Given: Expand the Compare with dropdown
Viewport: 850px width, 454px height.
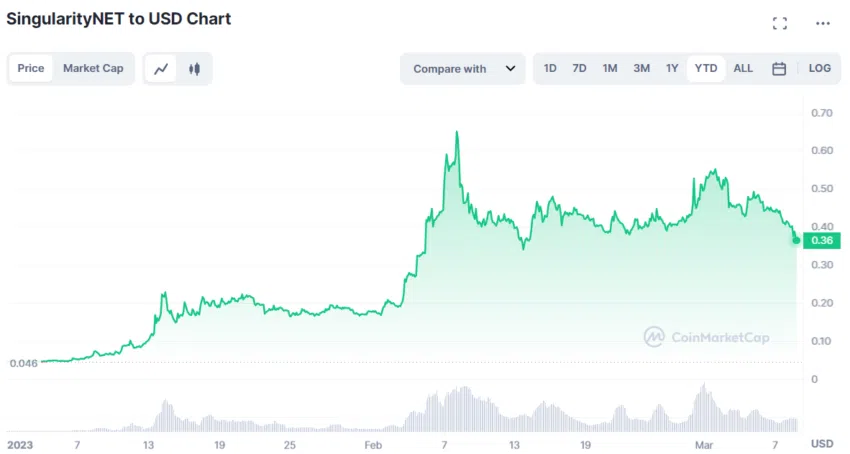Looking at the screenshot, I should [462, 69].
